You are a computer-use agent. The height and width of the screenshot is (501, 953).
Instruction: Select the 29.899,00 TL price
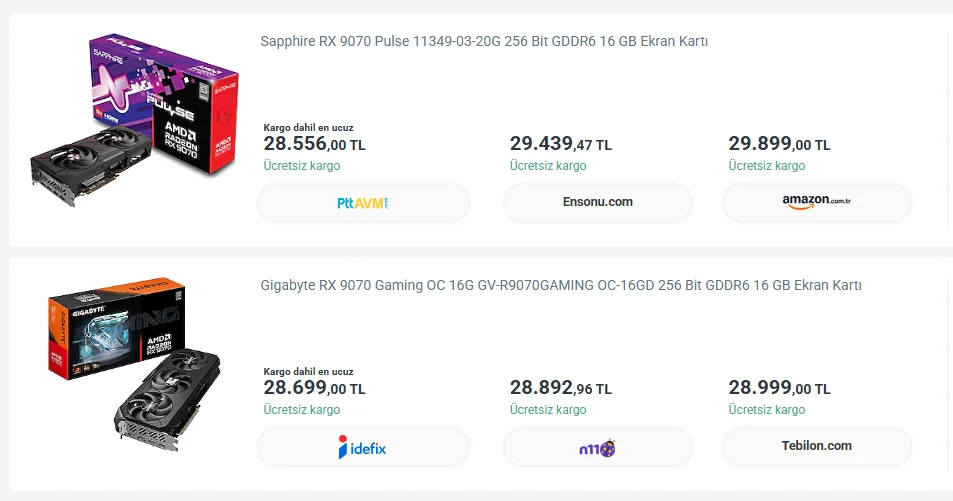779,144
